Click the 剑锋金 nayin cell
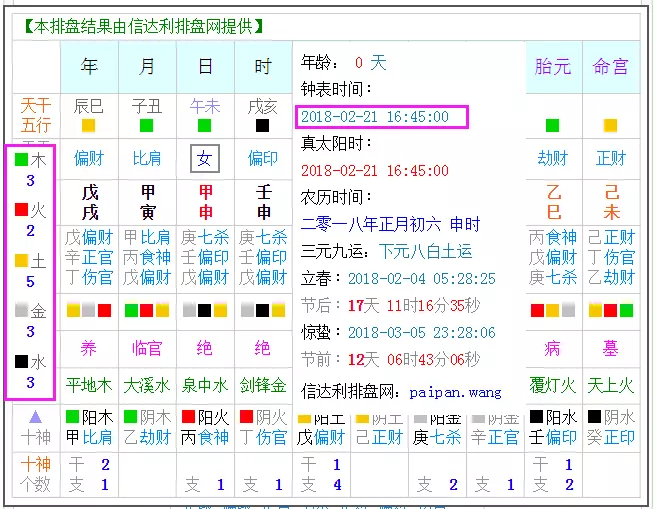The image size is (654, 509). [263, 386]
